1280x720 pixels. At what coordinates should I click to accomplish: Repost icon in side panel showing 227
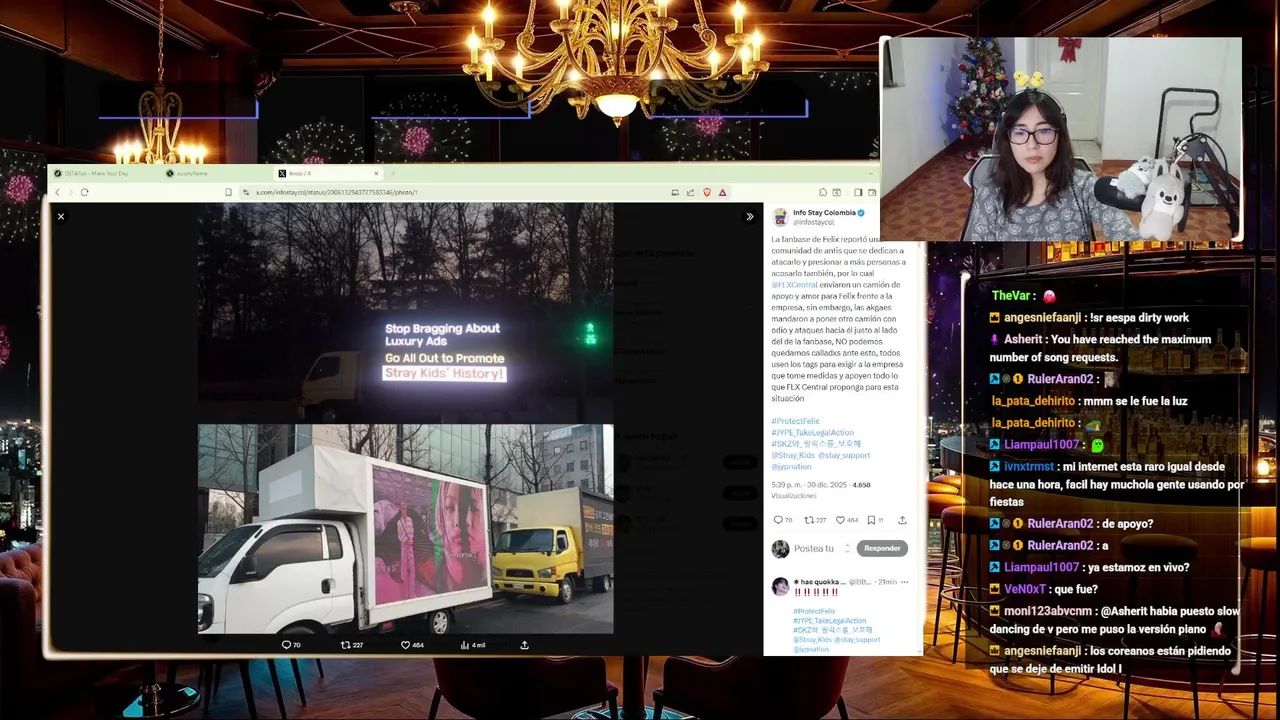click(815, 520)
